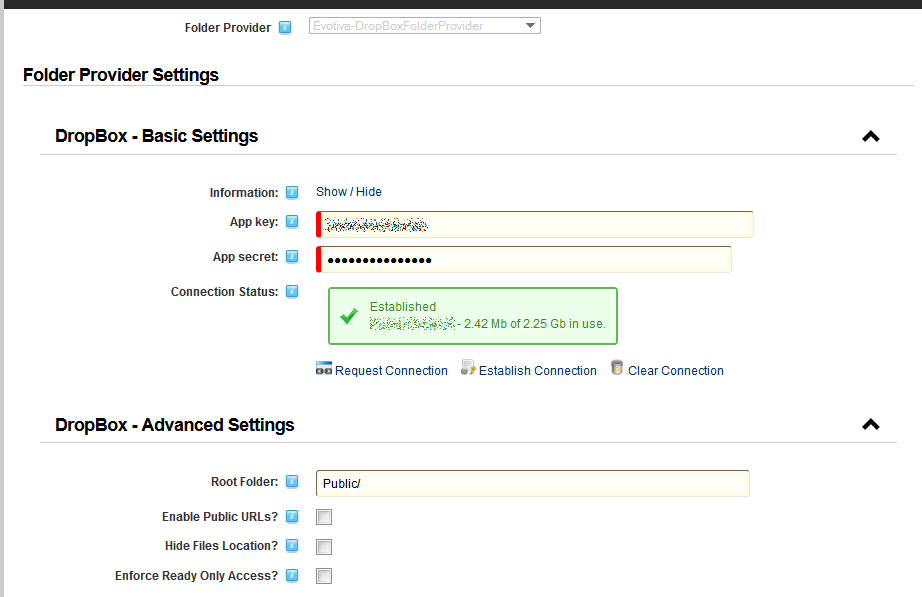Image resolution: width=922 pixels, height=597 pixels.
Task: Focus the App secret password field
Action: click(524, 259)
